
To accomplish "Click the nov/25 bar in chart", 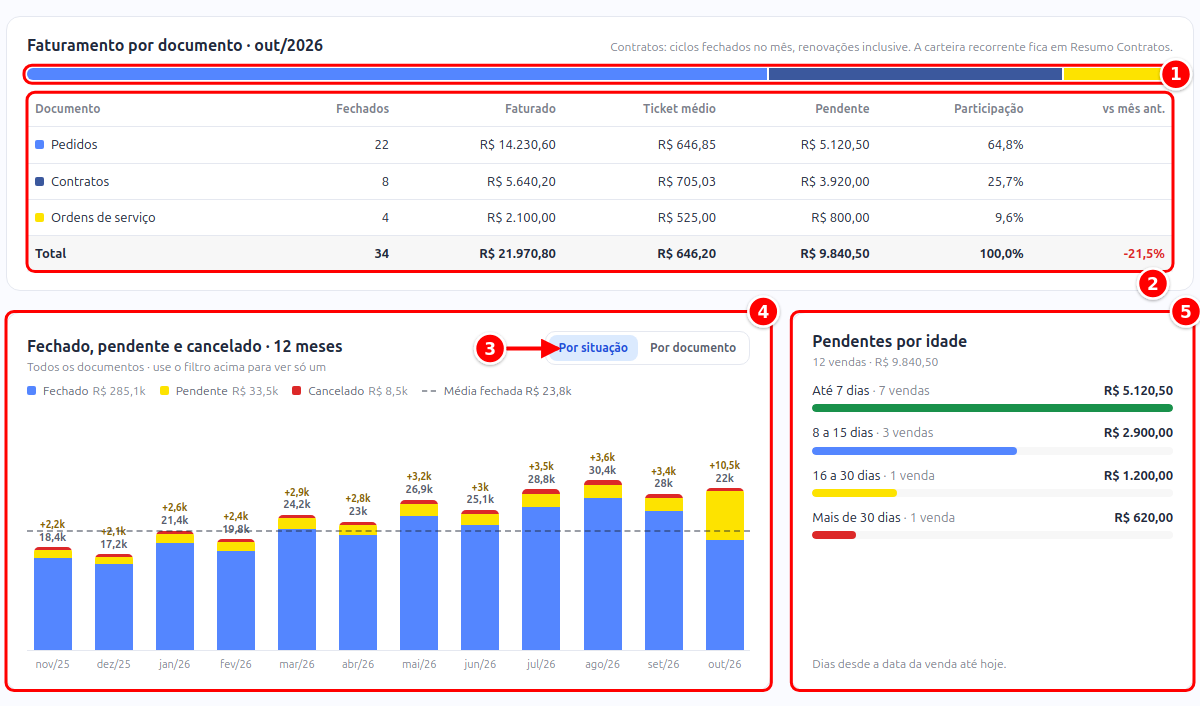I will 53,599.
